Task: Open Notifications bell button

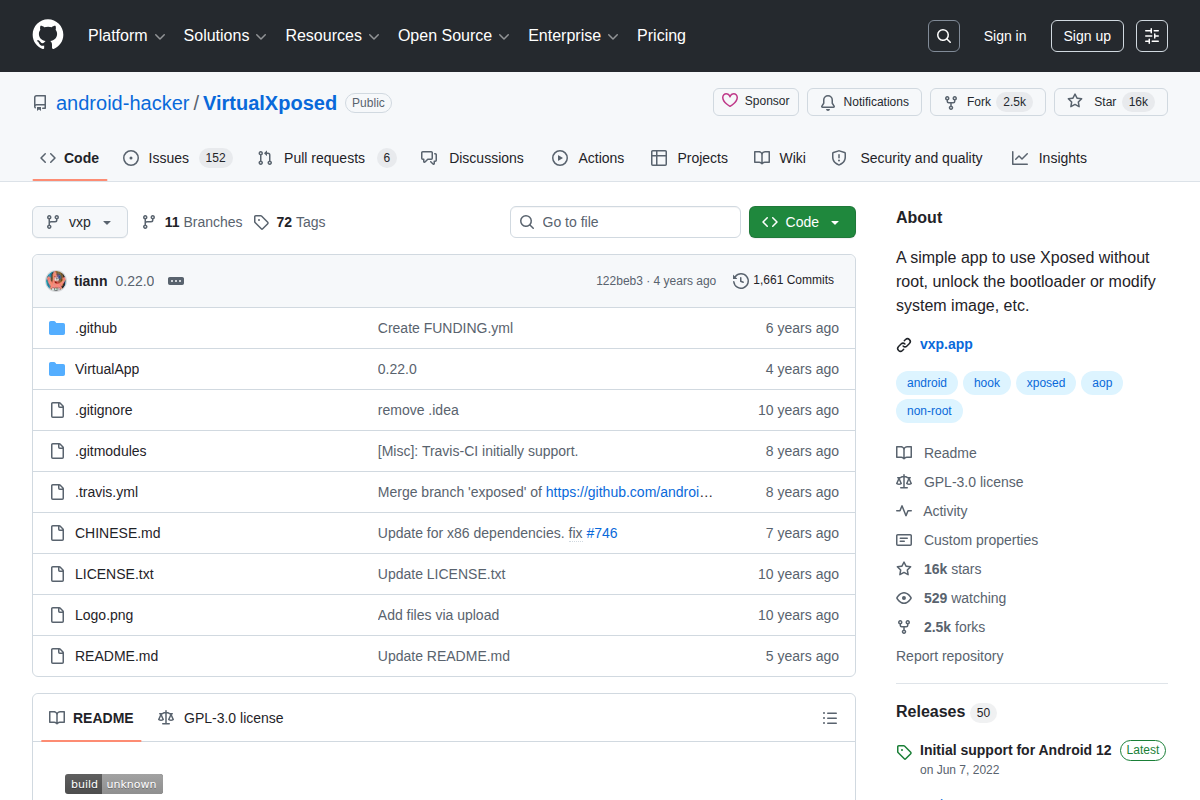Action: point(865,102)
